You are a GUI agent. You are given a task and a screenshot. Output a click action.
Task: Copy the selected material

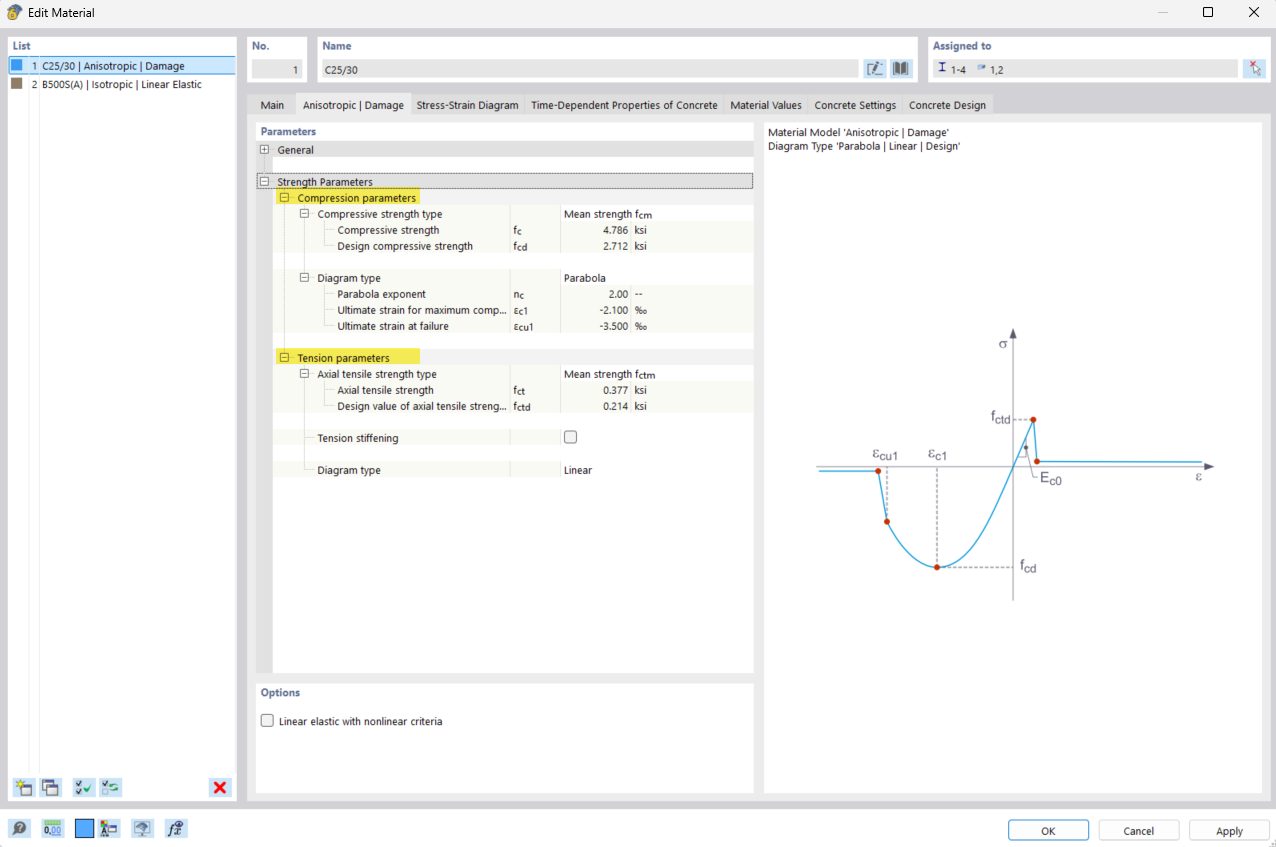(51, 788)
